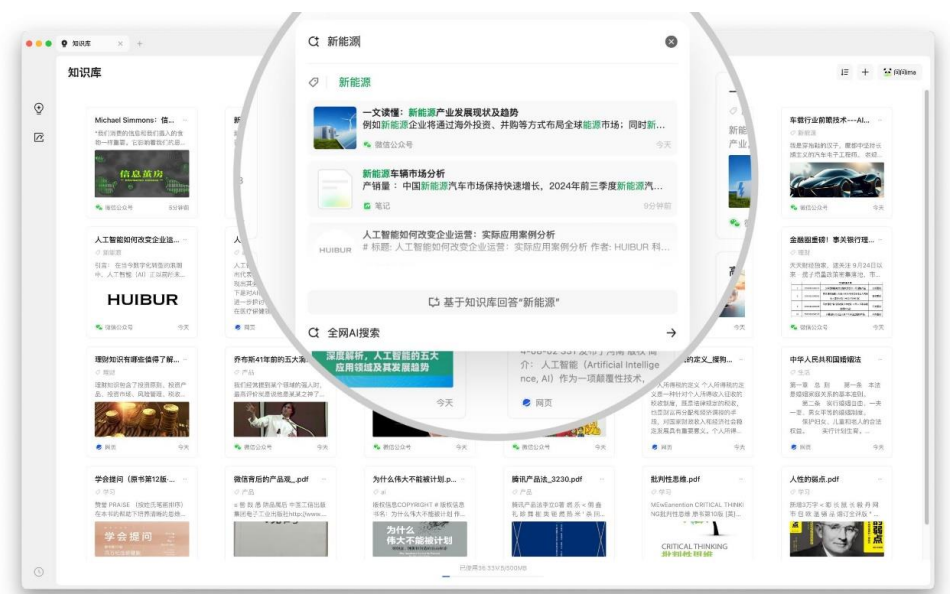Image resolution: width=950 pixels, height=594 pixels.
Task: Open result 一文读懂：新能源产业发展现状及趋势
Action: pos(492,128)
